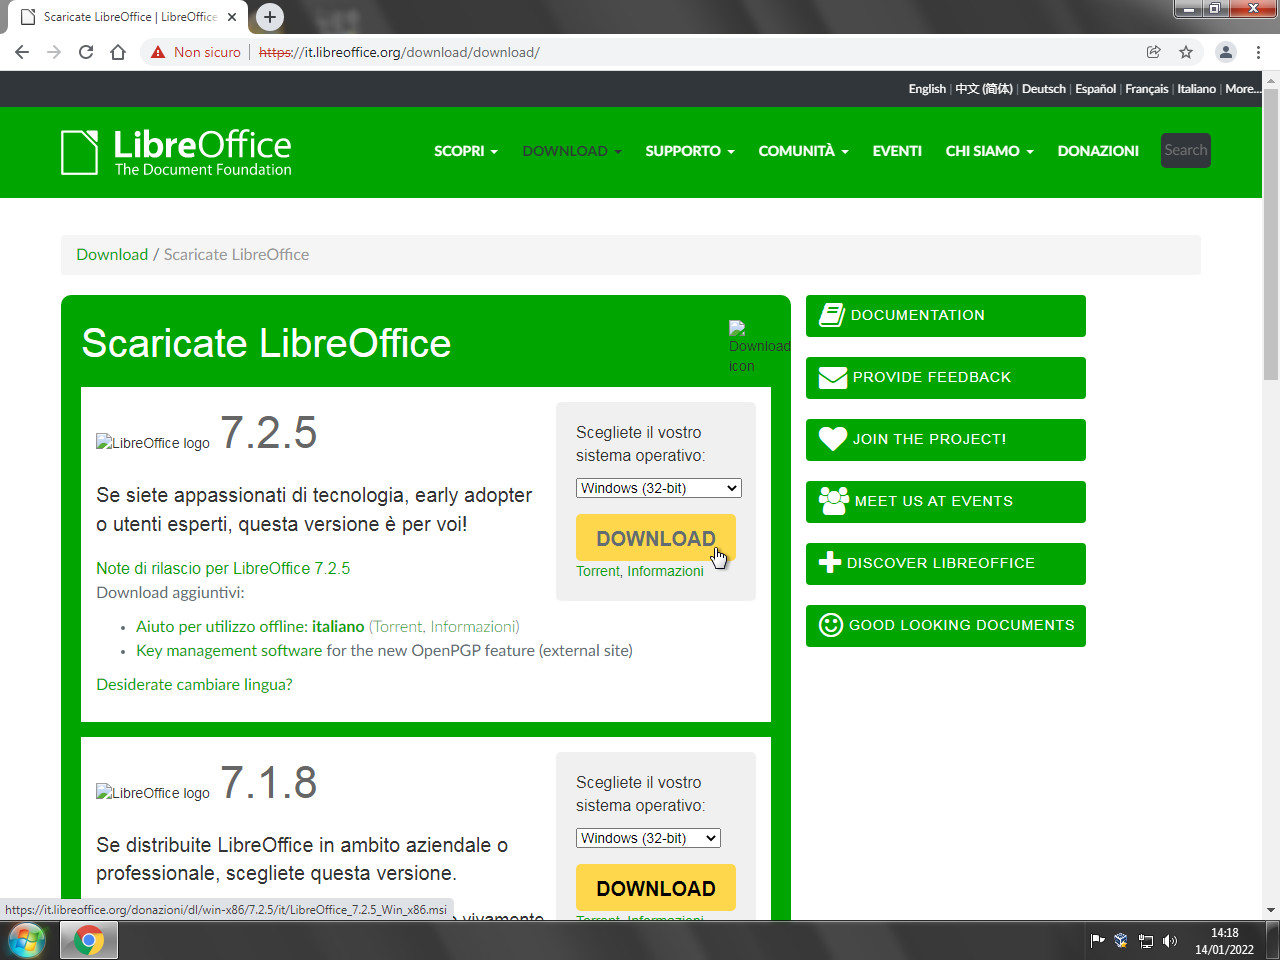Expand the SUPPORTO navigation menu
1280x960 pixels.
tap(689, 151)
